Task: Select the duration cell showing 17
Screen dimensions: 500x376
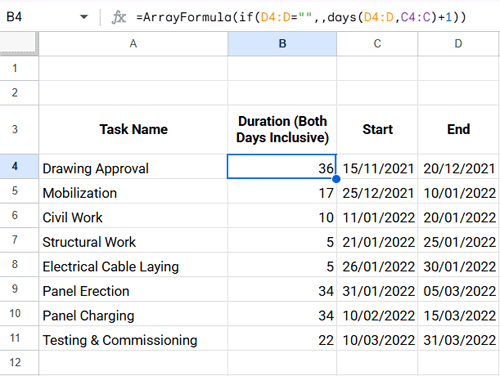Action: pyautogui.click(x=282, y=191)
